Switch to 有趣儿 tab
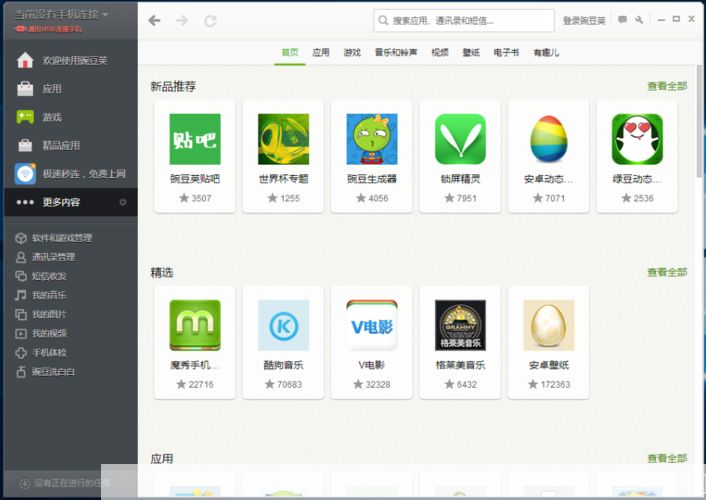Image resolution: width=706 pixels, height=500 pixels. pyautogui.click(x=546, y=53)
